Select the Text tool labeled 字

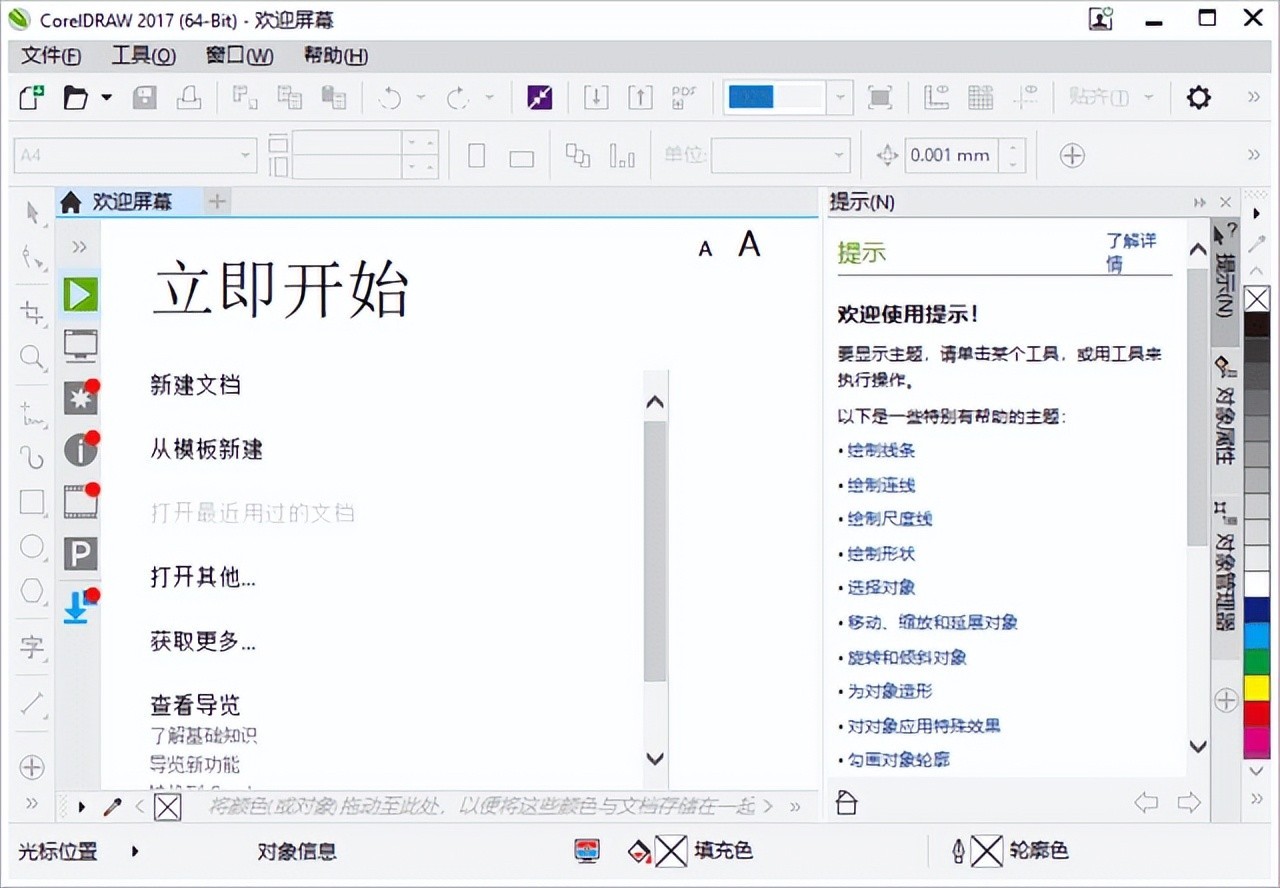(32, 647)
